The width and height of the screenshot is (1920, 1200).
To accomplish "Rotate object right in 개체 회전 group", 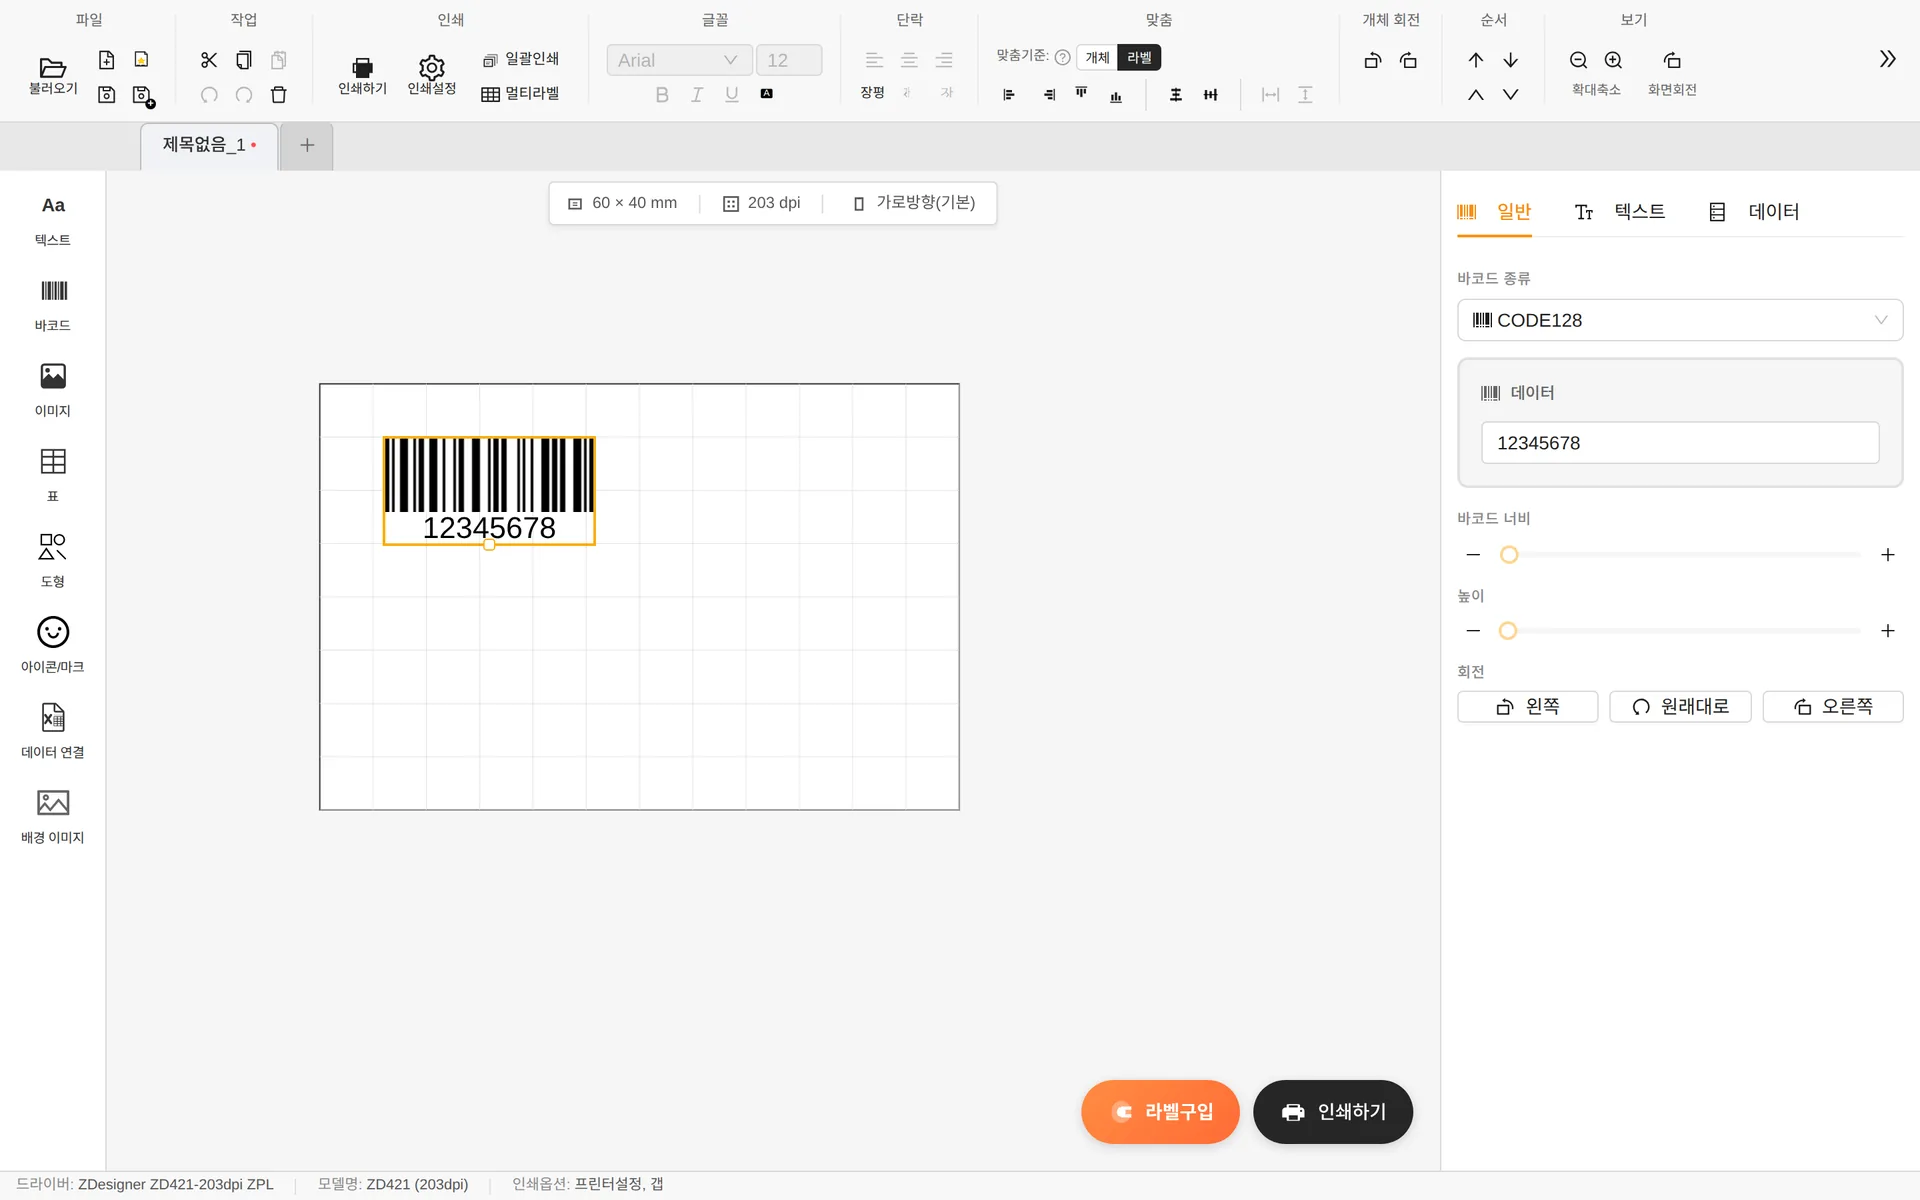I will 1408,60.
